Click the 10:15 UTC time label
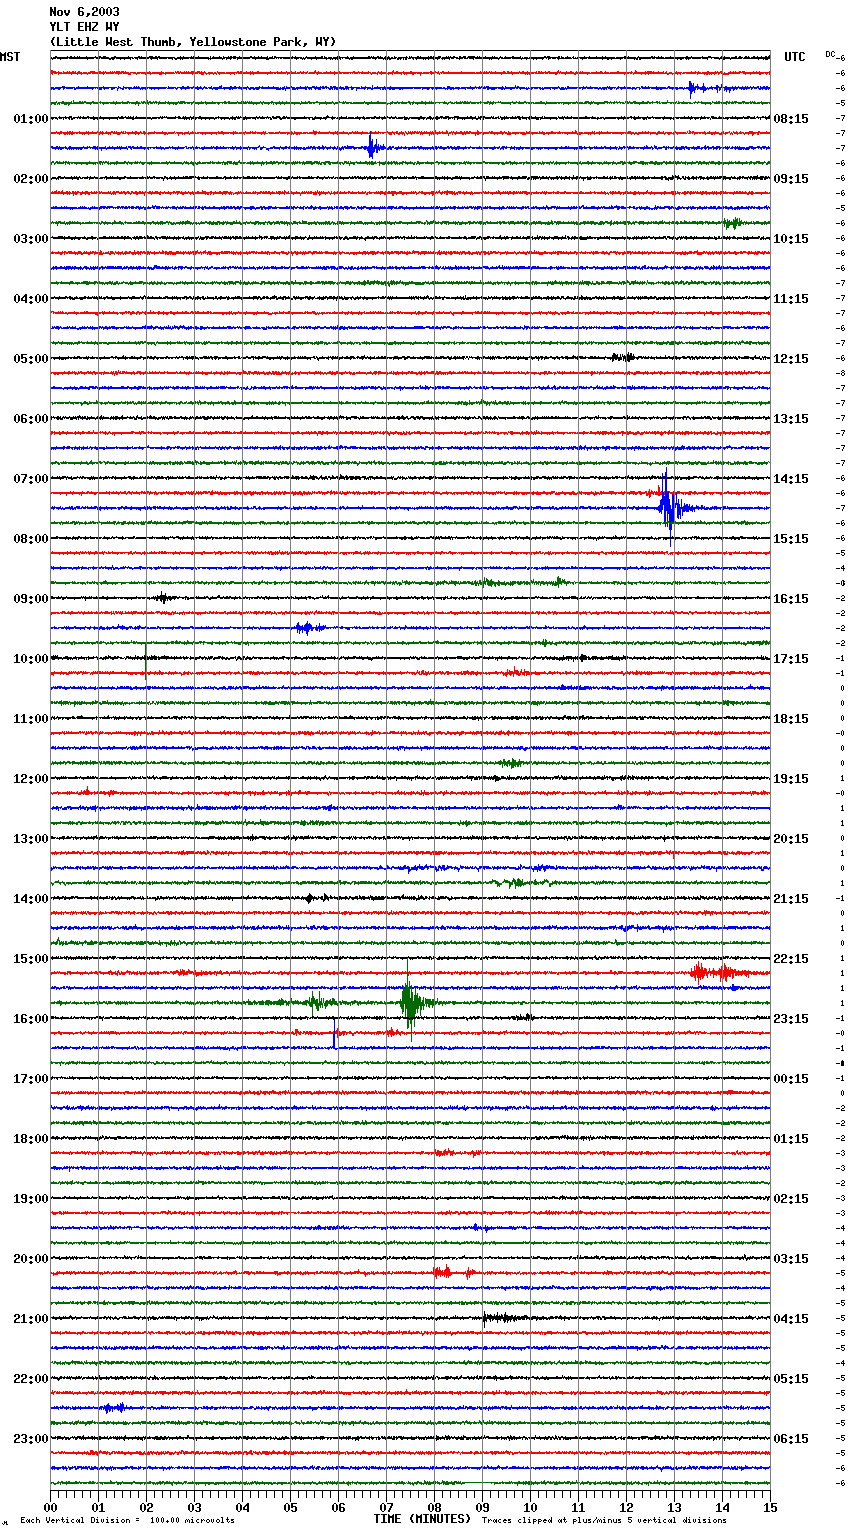The width and height of the screenshot is (850, 1534). [x=791, y=239]
